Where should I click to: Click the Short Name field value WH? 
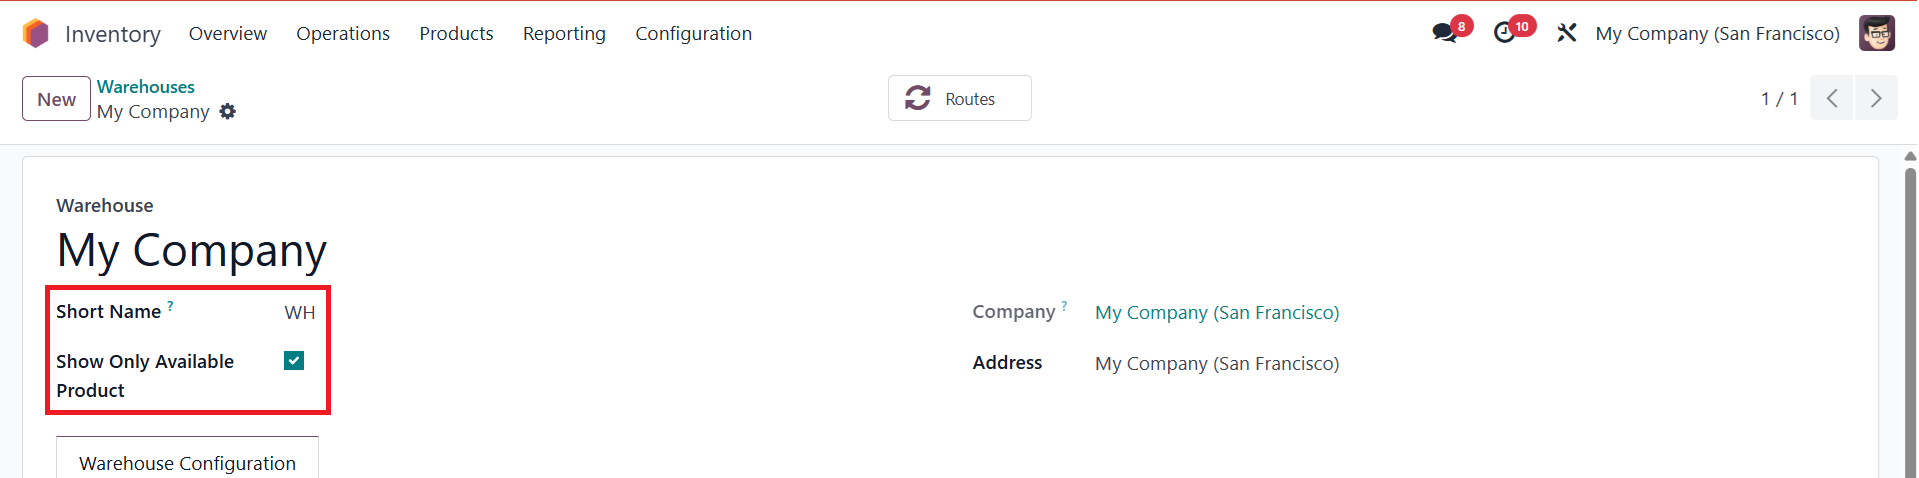(299, 313)
